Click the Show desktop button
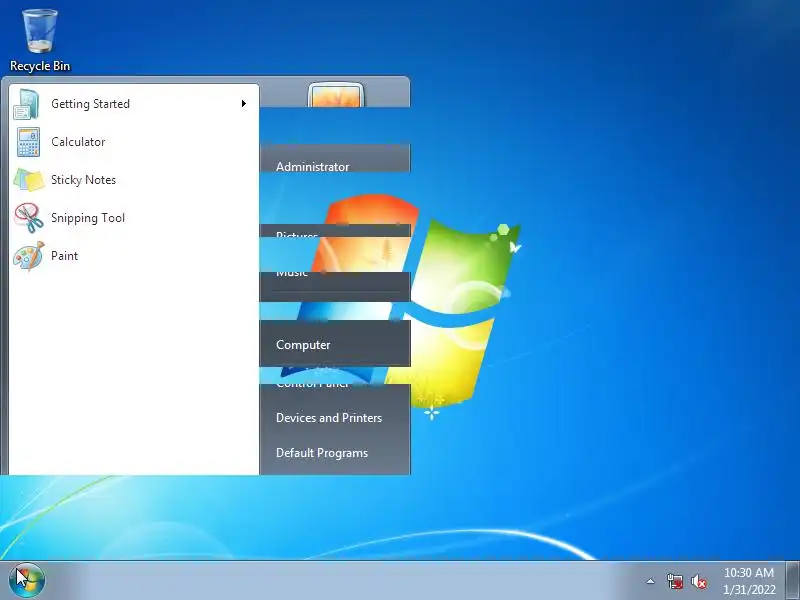Screen dimensions: 800x600 tap(793, 581)
